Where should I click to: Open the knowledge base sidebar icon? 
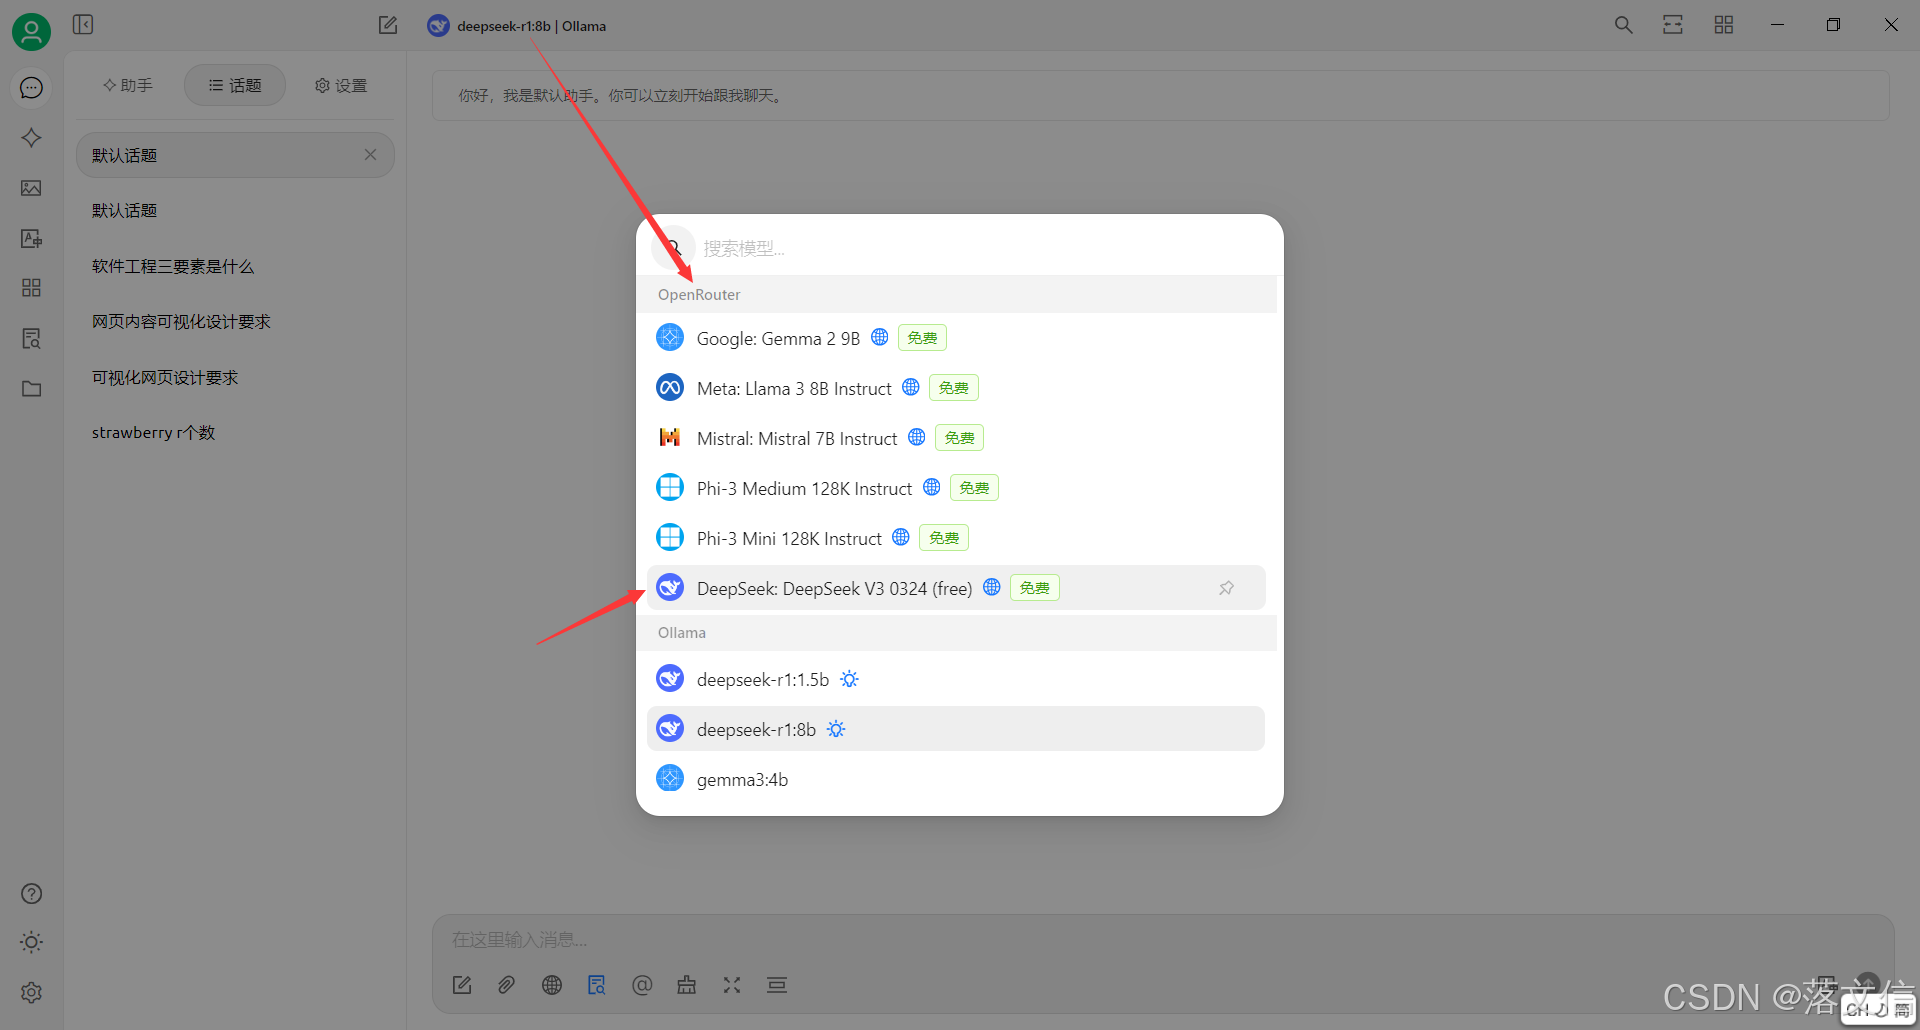coord(31,338)
